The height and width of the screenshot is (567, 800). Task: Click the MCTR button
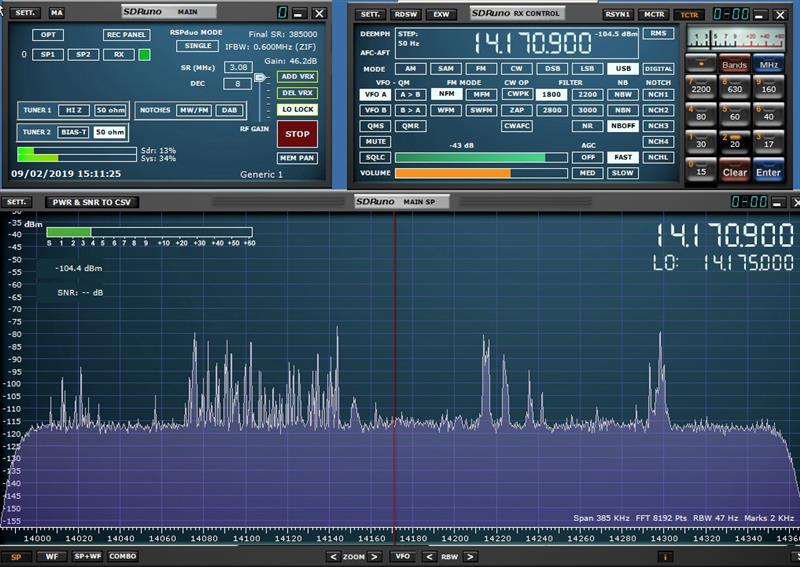[654, 14]
